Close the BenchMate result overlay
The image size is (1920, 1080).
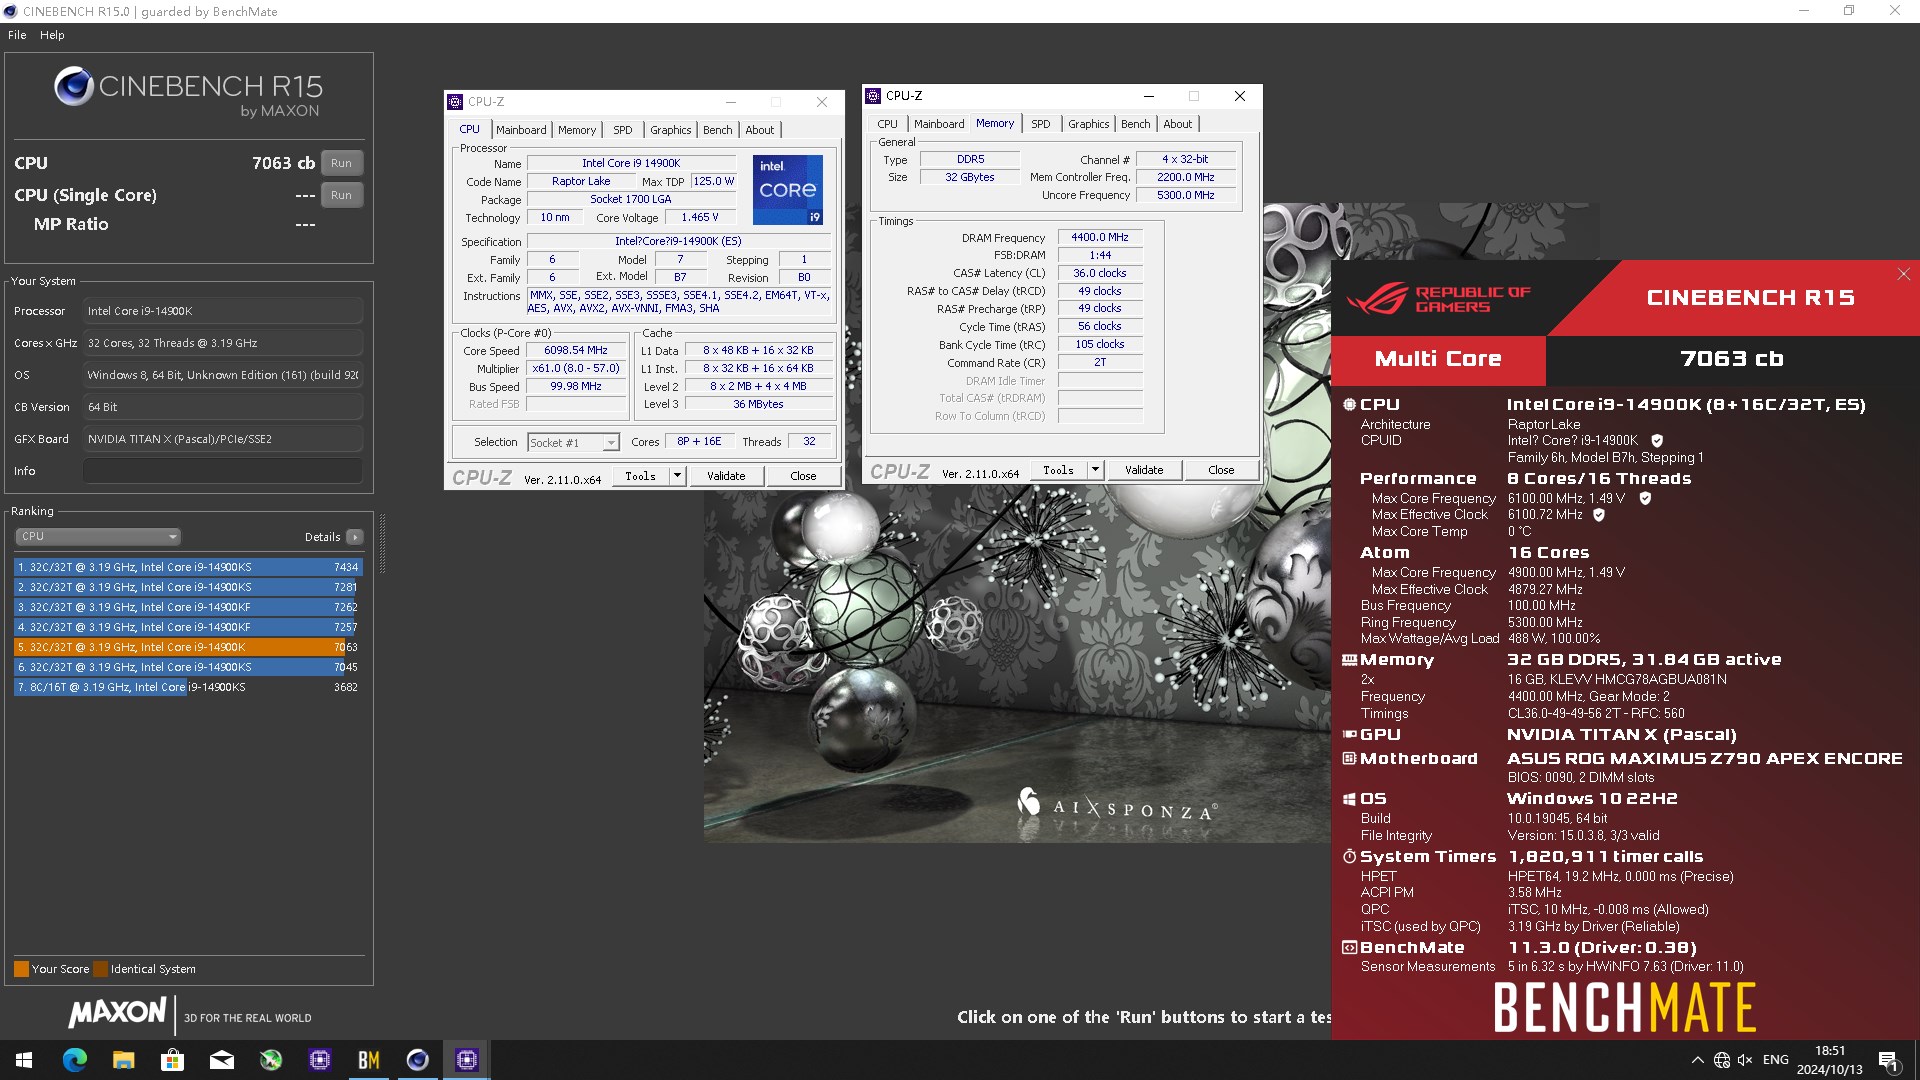(1903, 274)
